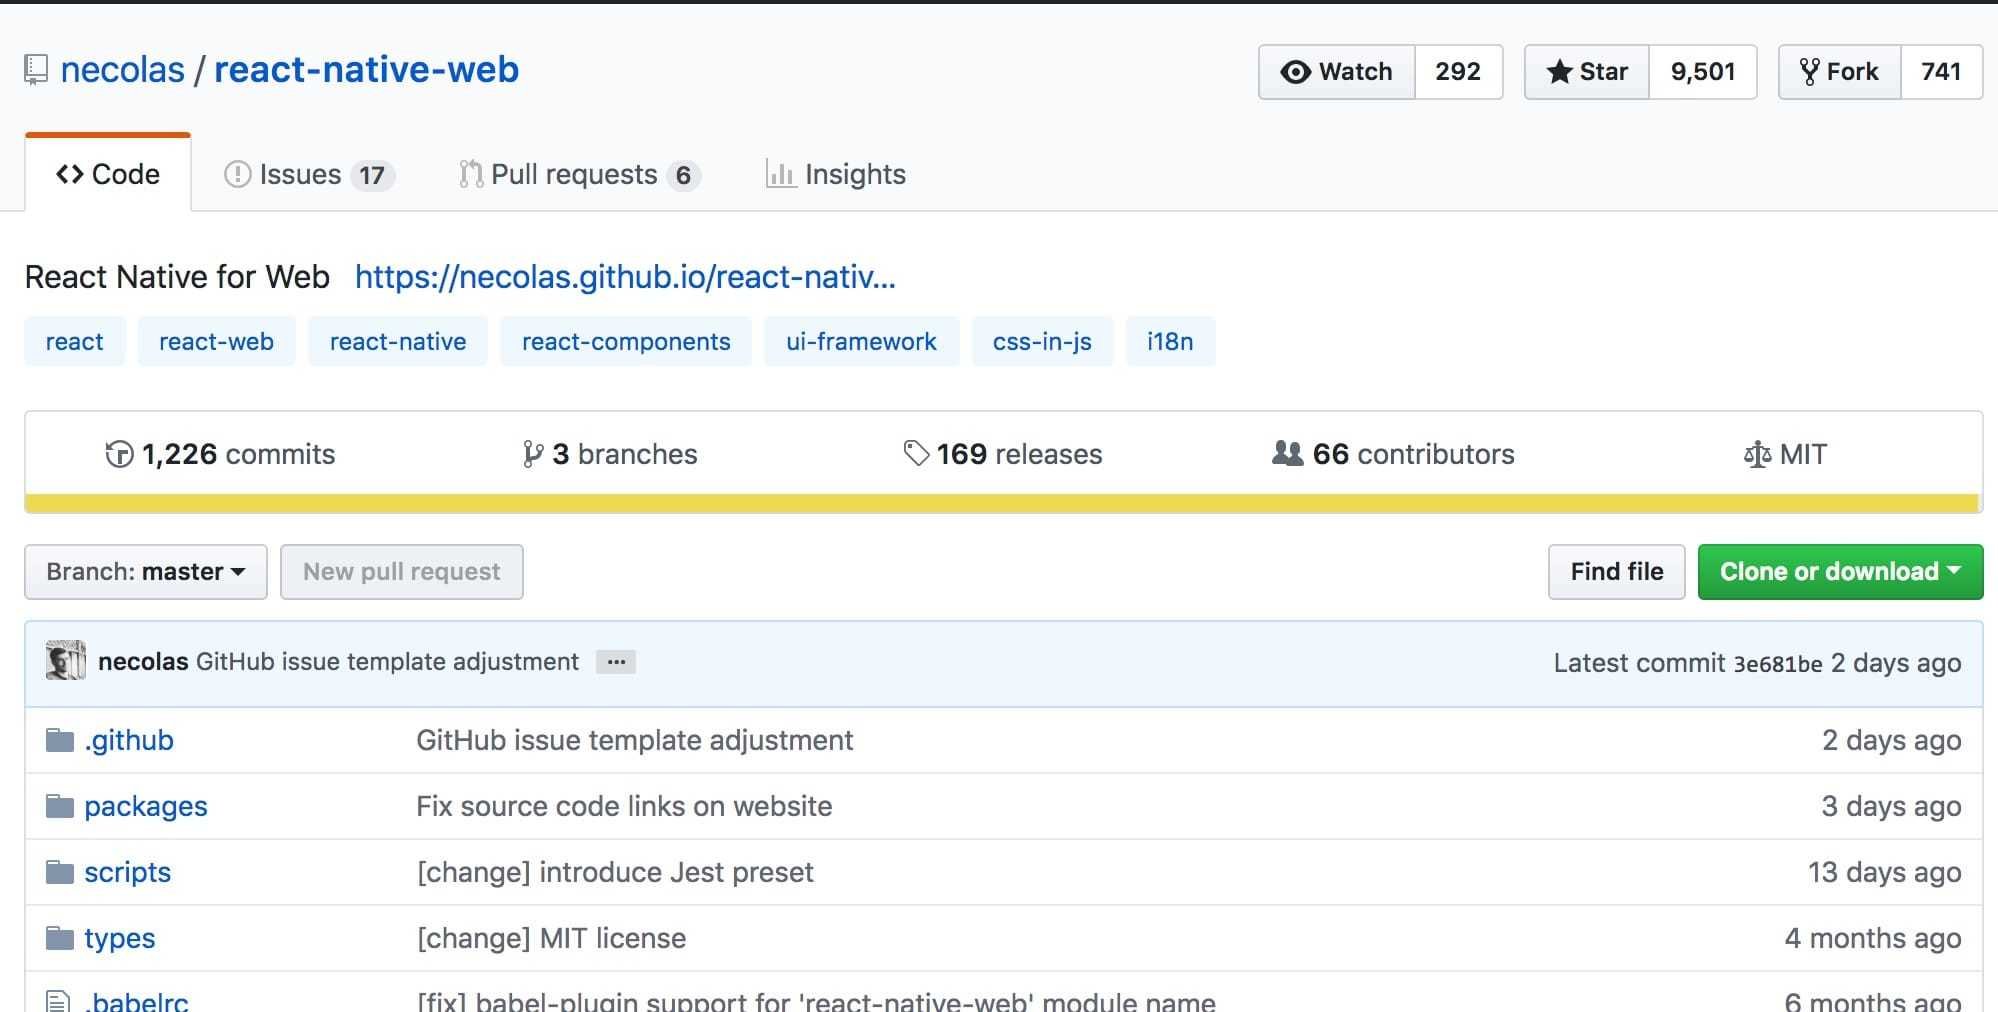View the 169 releases link
This screenshot has height=1012, width=1998.
[x=1003, y=455]
